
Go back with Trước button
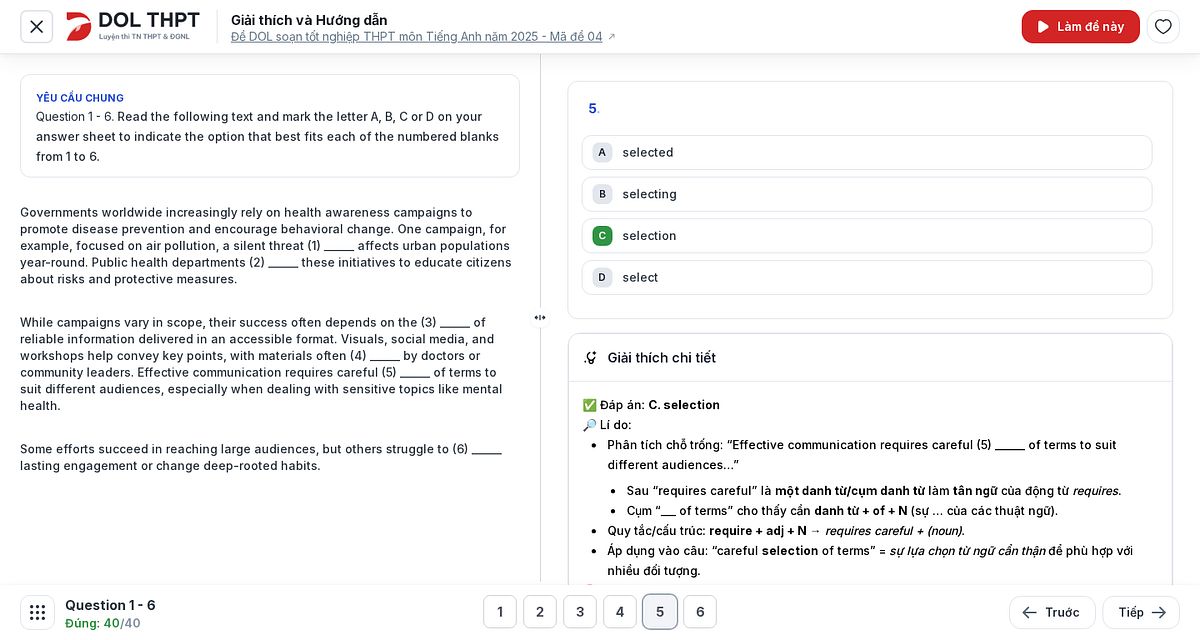pyautogui.click(x=1052, y=612)
